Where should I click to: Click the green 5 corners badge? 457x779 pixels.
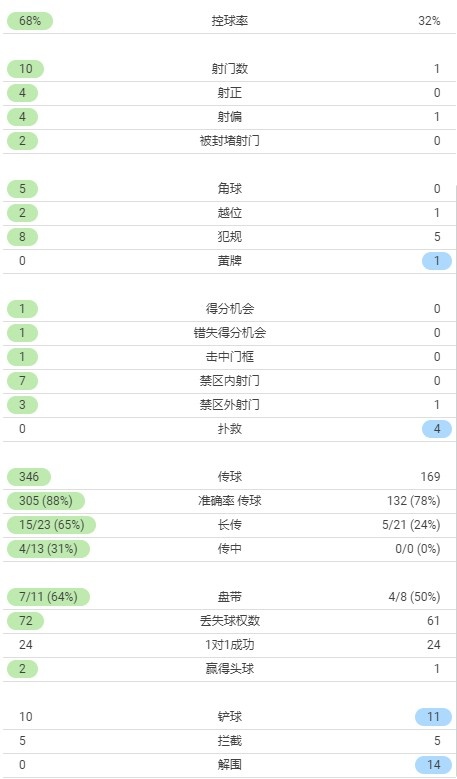point(22,189)
